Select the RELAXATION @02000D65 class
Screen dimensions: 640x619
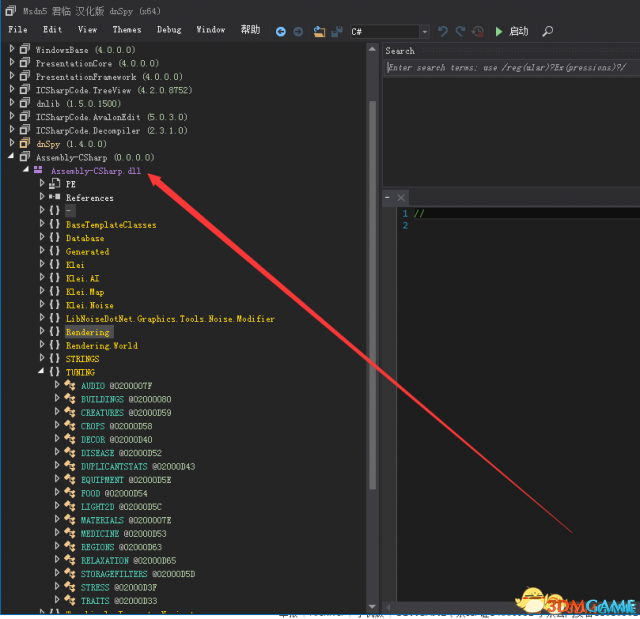tap(128, 561)
